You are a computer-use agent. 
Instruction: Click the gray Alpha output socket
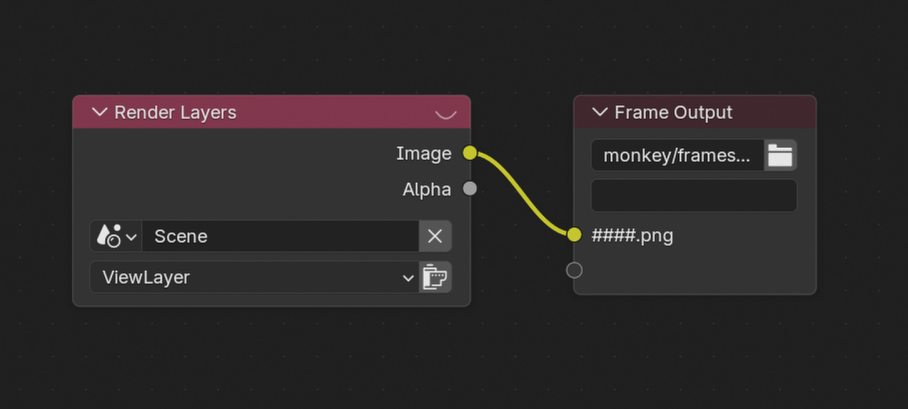[x=470, y=189]
